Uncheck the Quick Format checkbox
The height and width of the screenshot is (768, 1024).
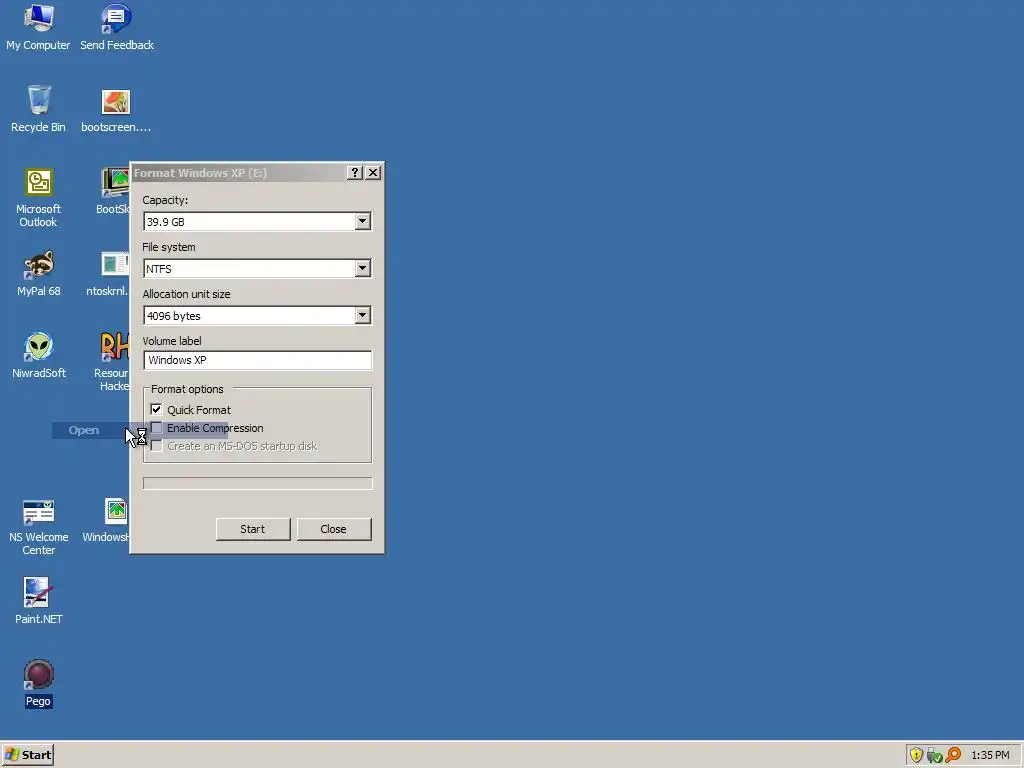(x=156, y=409)
